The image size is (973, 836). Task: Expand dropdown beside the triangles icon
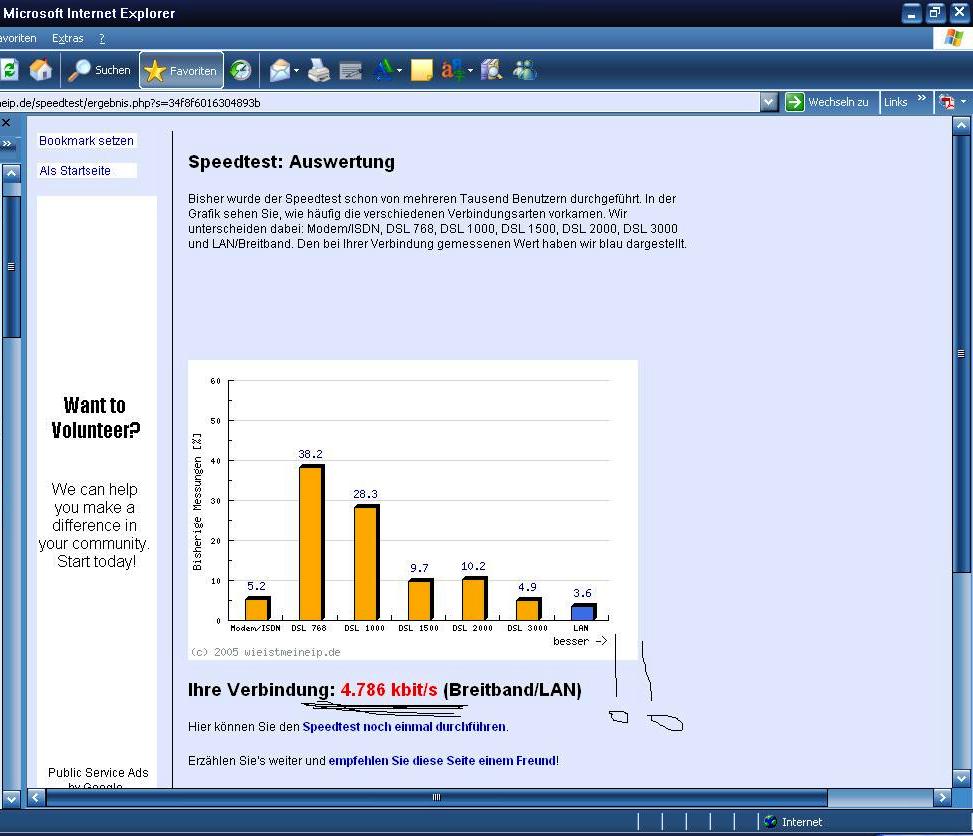(399, 71)
